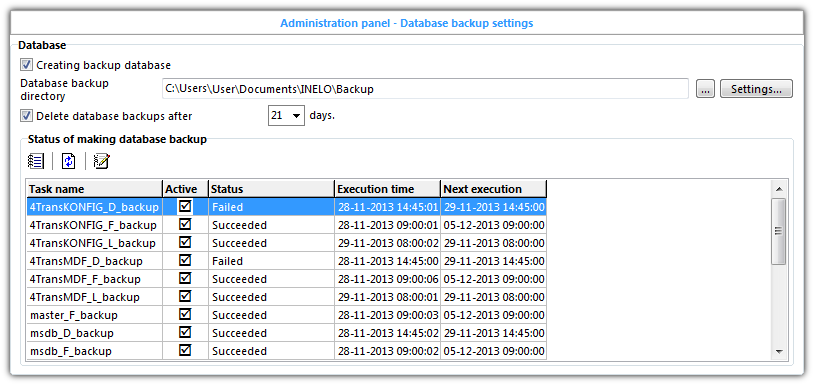Click the task list icon in toolbar

(36, 161)
